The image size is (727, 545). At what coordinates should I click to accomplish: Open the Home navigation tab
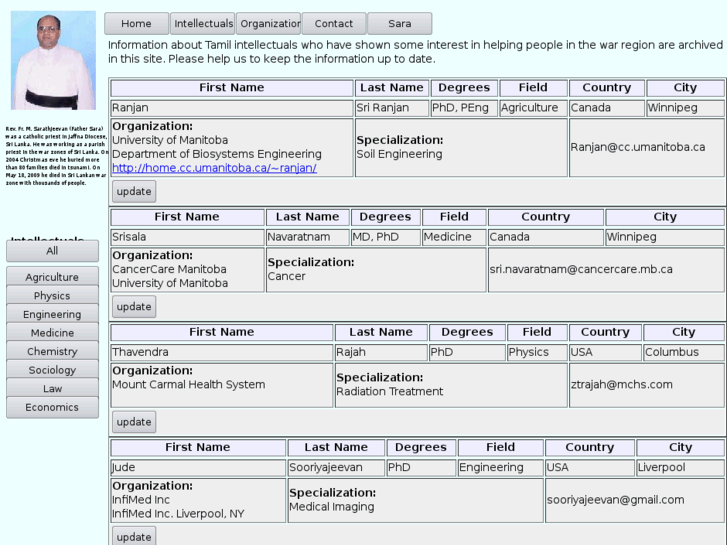pyautogui.click(x=136, y=24)
